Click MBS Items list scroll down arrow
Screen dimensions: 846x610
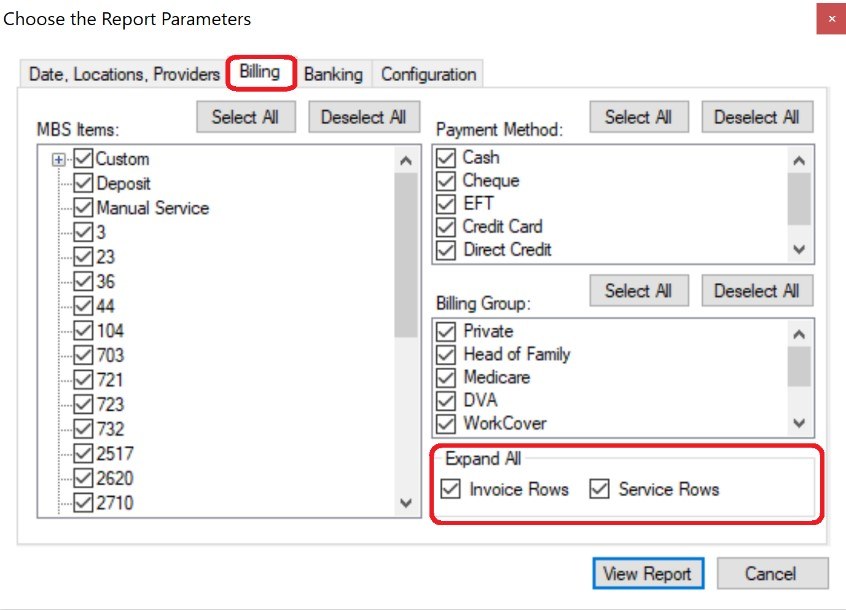pos(406,503)
